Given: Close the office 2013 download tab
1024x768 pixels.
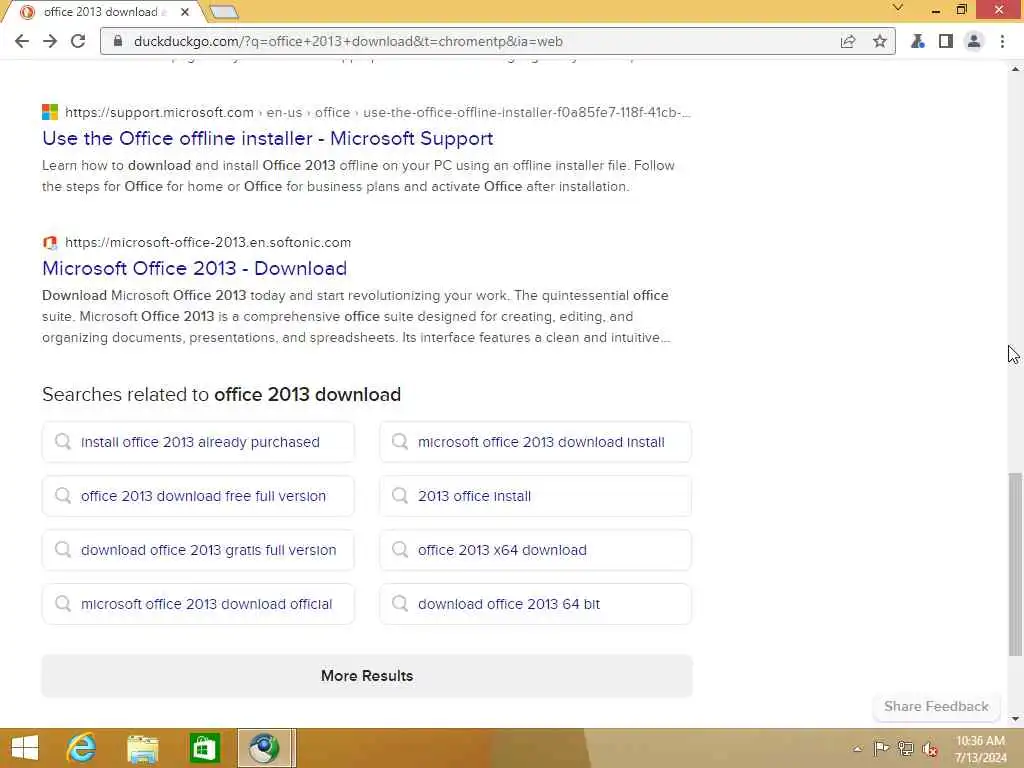Looking at the screenshot, I should 185,12.
